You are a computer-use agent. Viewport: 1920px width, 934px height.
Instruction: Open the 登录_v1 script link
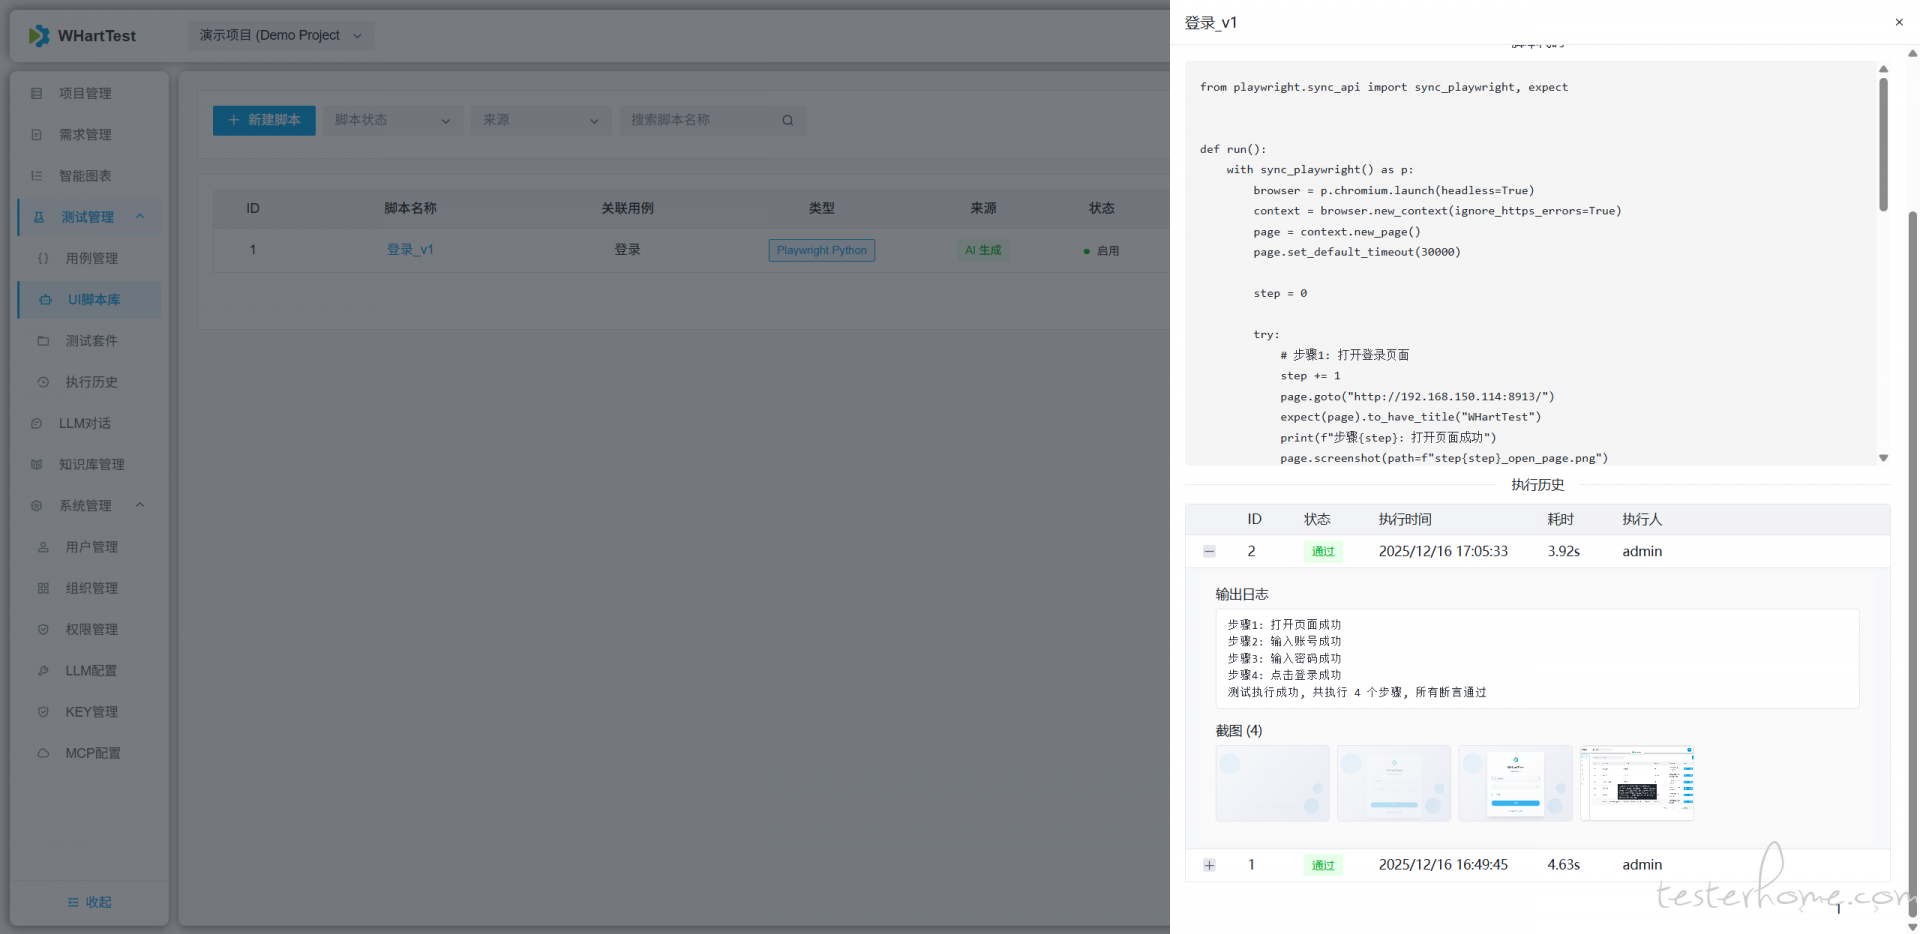tap(410, 250)
